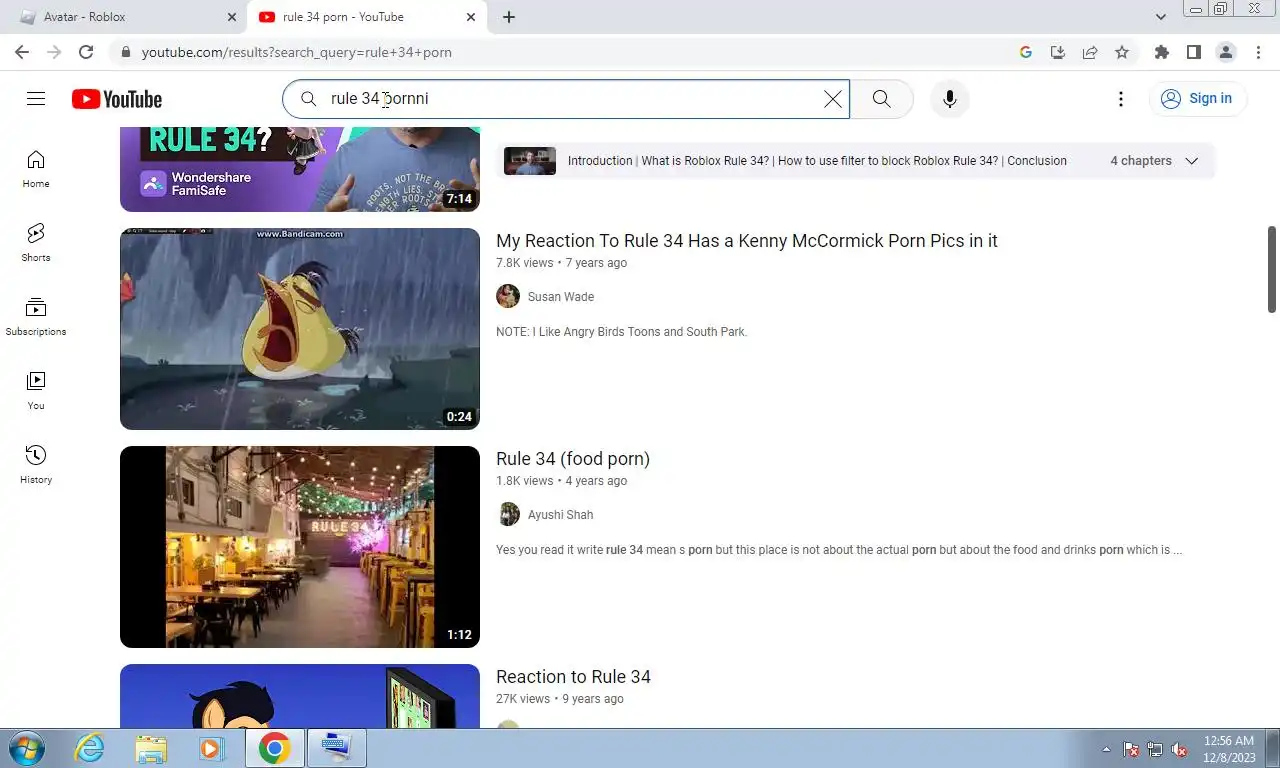
Task: Click the chapters preview thumbnail
Action: [x=529, y=161]
